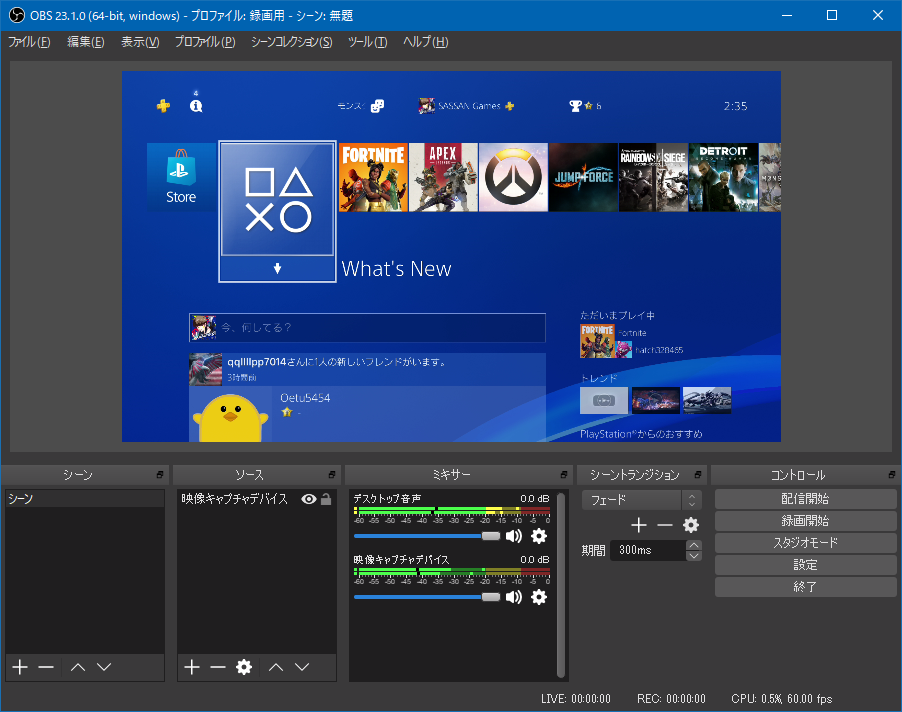Undock the ミキサー panel

coord(564,474)
